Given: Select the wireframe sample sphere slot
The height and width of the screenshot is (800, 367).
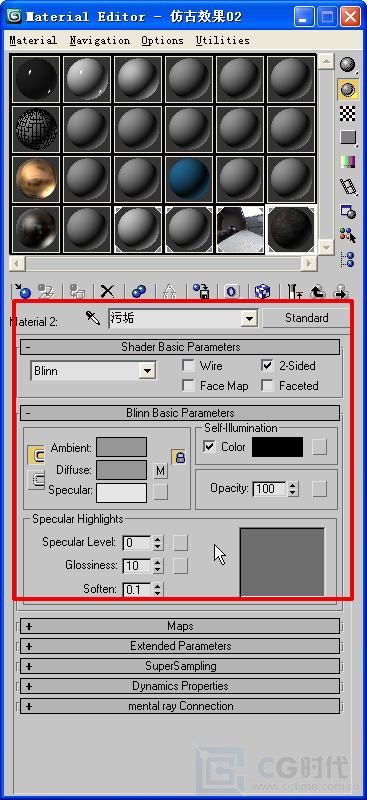Looking at the screenshot, I should point(36,129).
